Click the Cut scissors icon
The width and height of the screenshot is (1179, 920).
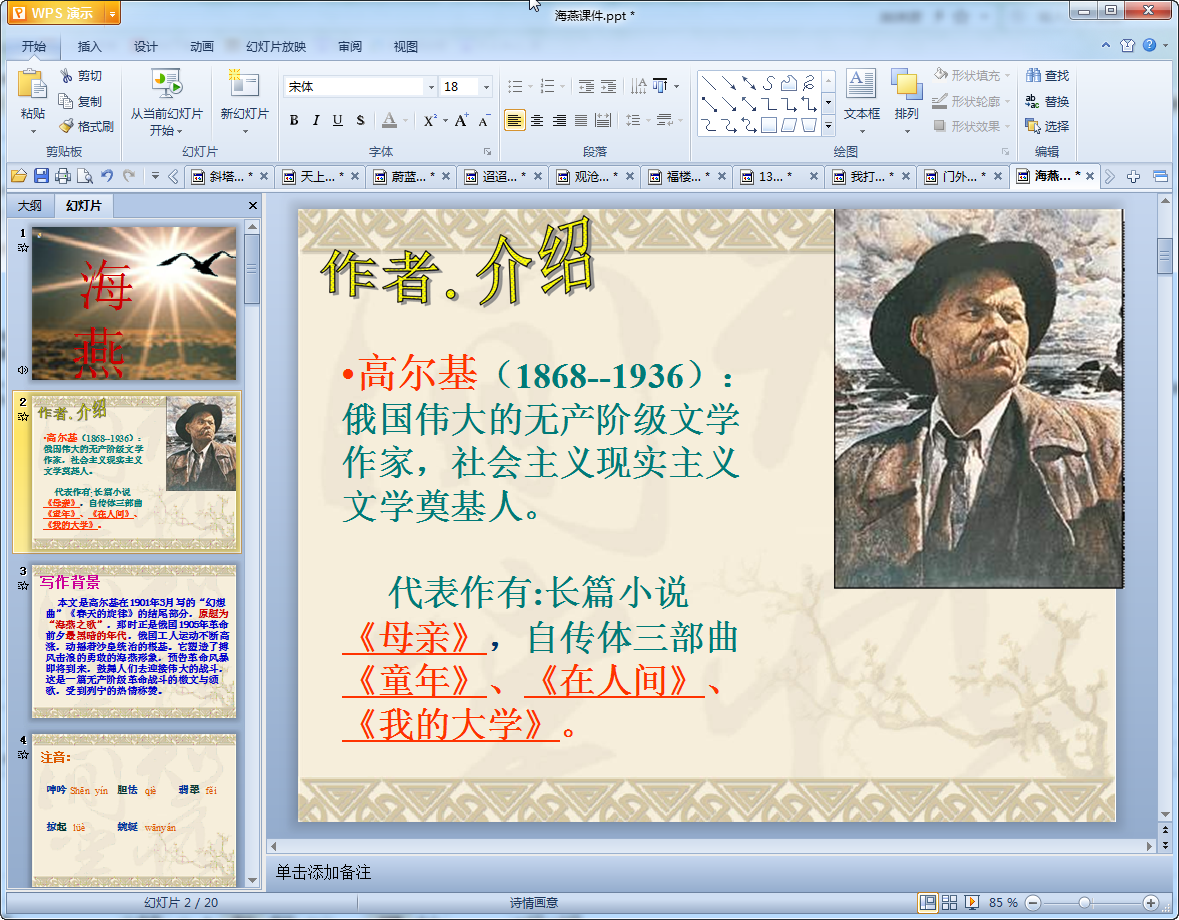(x=68, y=75)
